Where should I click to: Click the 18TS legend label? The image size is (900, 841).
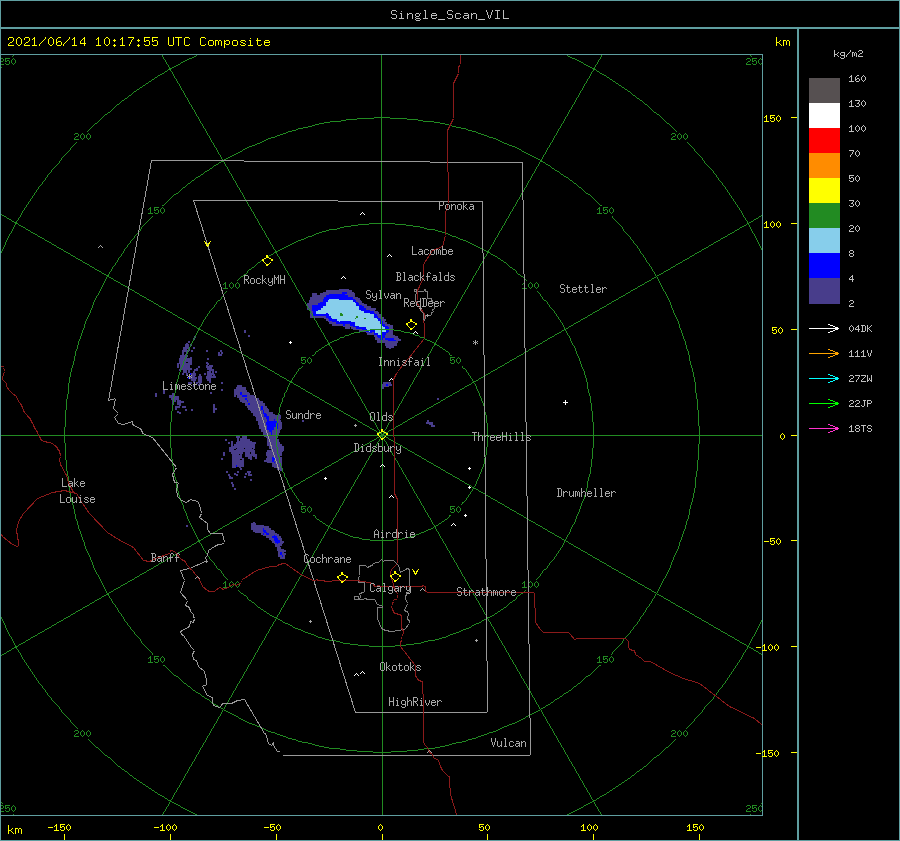860,429
